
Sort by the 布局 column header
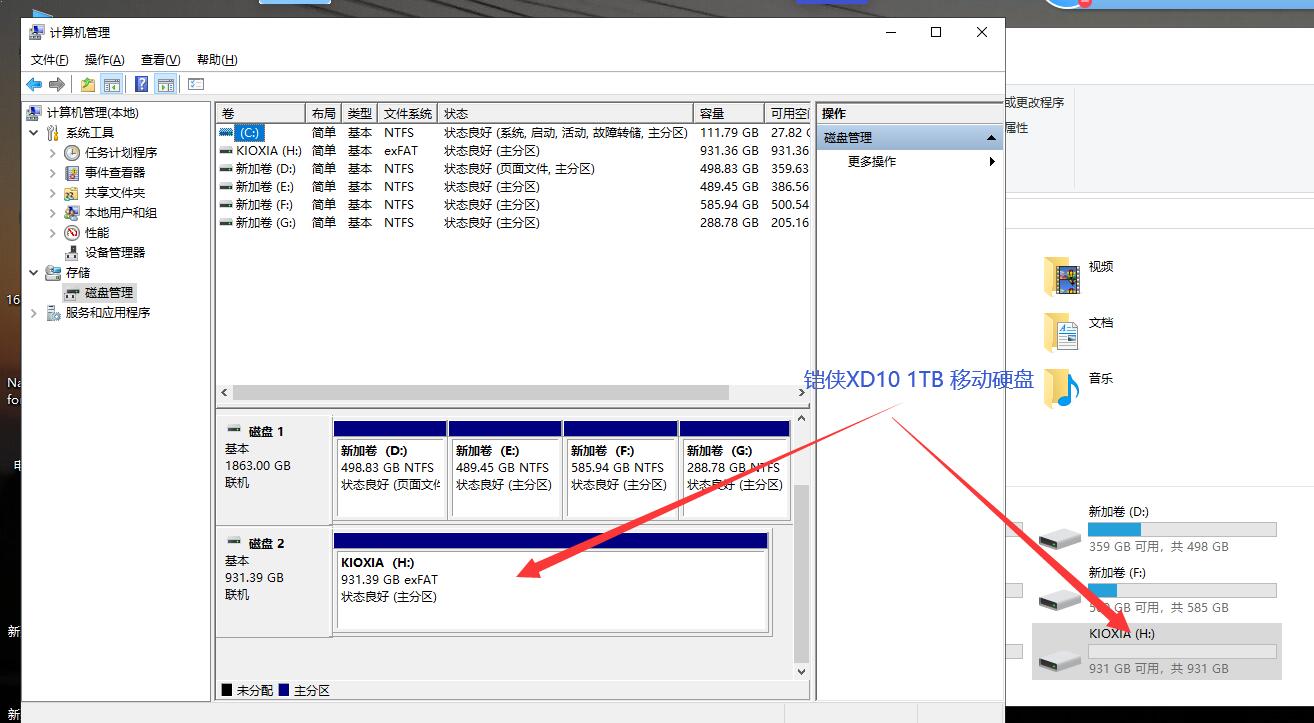click(324, 114)
